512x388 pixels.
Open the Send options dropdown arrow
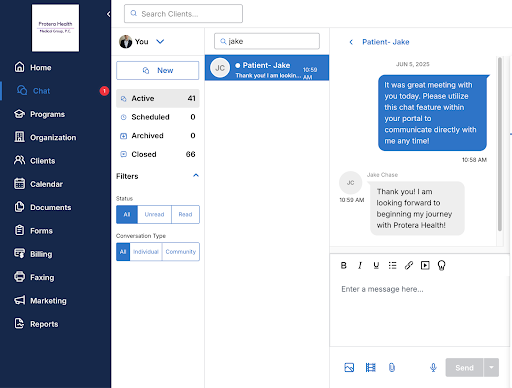click(491, 368)
